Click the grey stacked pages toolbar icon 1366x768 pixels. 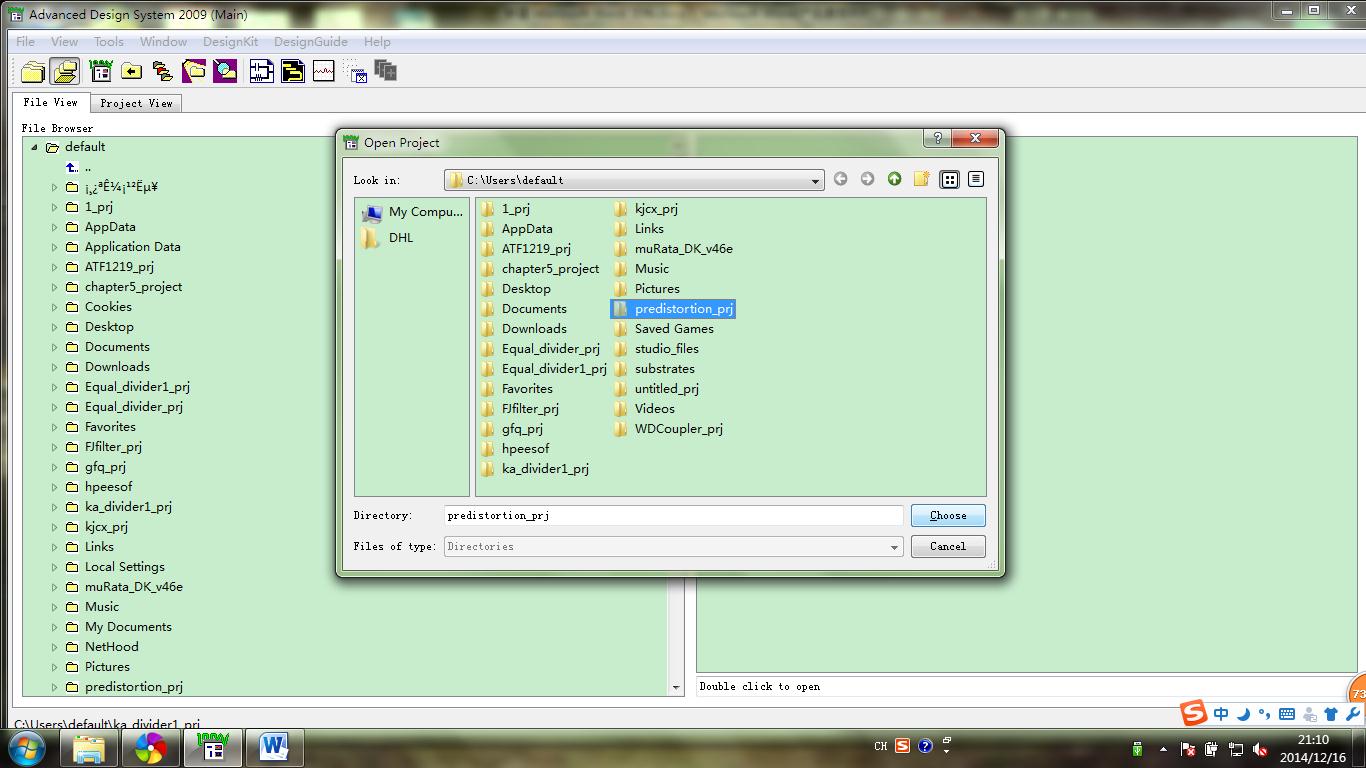click(x=386, y=71)
